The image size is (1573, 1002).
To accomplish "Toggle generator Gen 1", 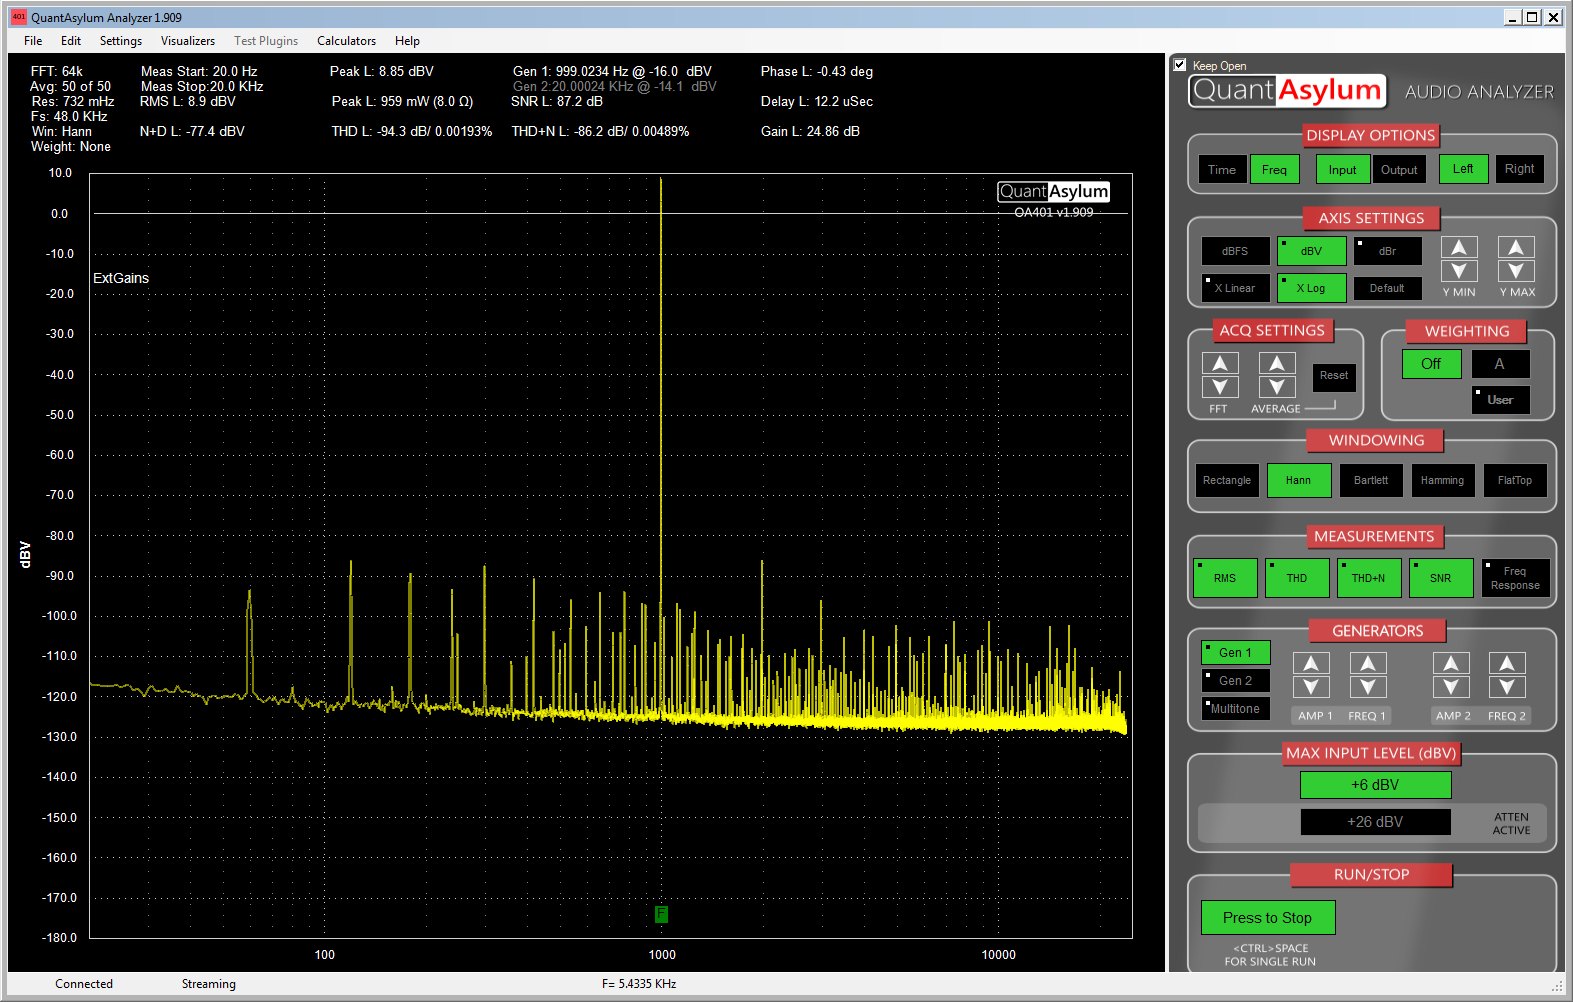I will tap(1235, 653).
